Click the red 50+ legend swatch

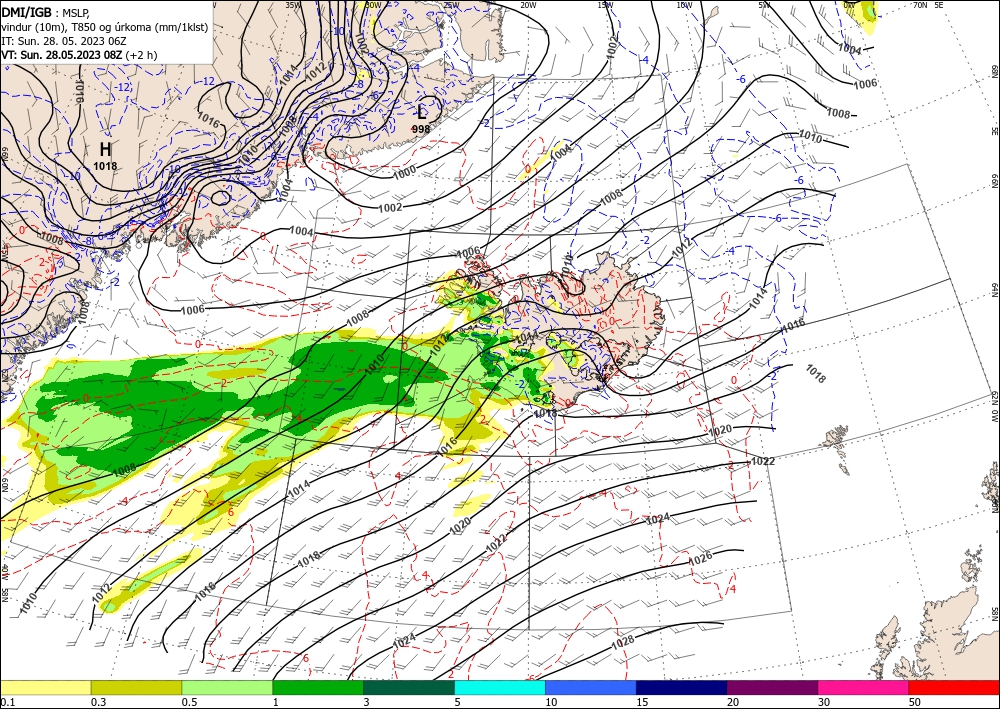click(x=954, y=688)
